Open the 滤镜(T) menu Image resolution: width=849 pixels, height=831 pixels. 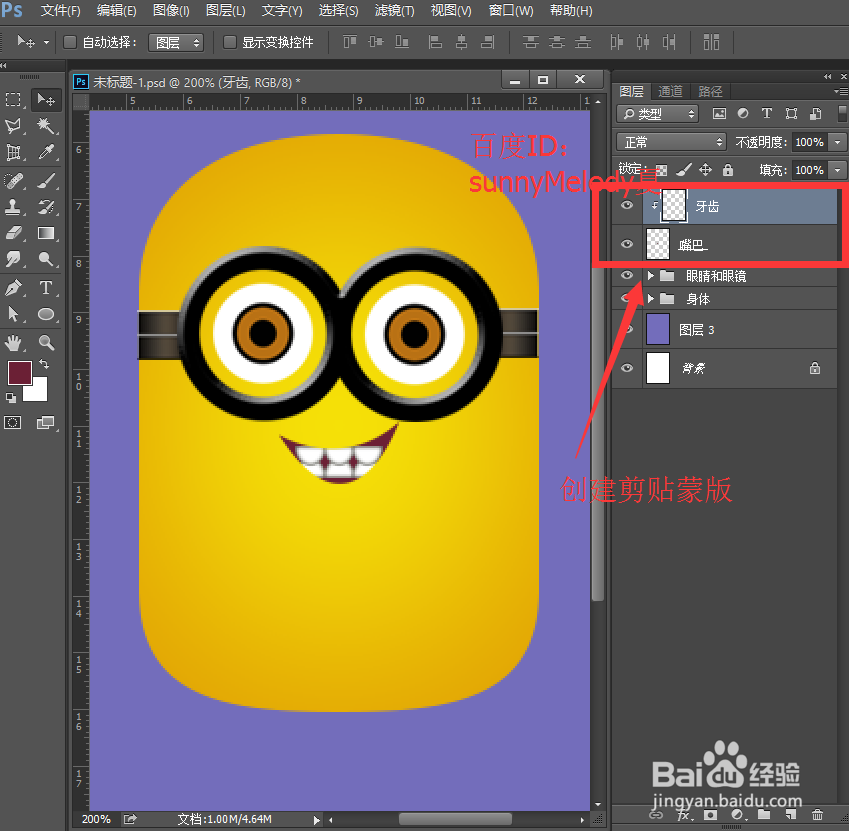tap(394, 10)
